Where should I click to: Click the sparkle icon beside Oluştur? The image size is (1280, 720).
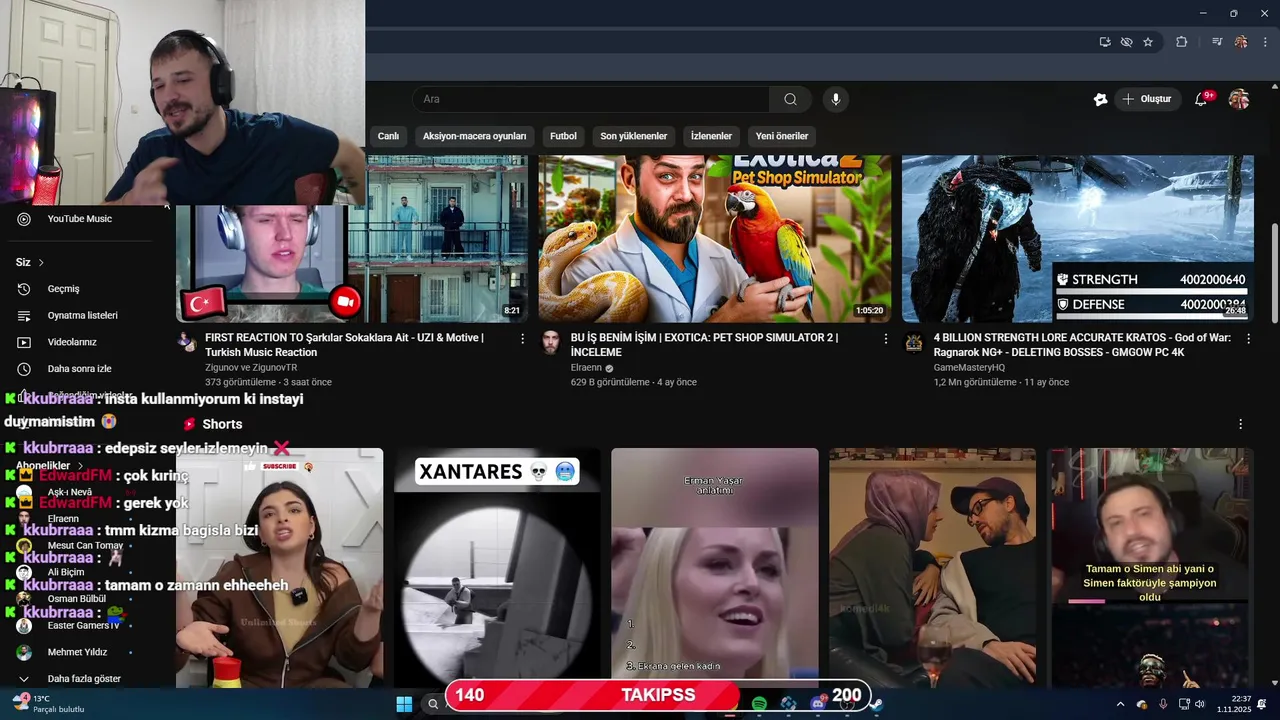click(1100, 99)
